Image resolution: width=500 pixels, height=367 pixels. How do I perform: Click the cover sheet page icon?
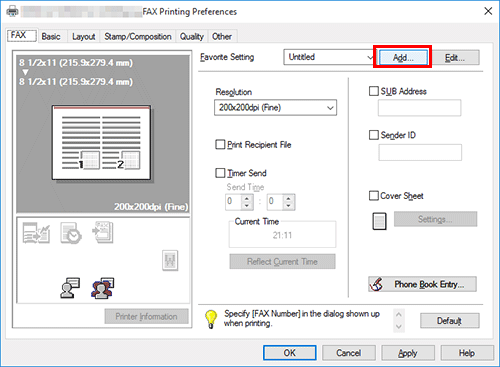click(x=379, y=221)
